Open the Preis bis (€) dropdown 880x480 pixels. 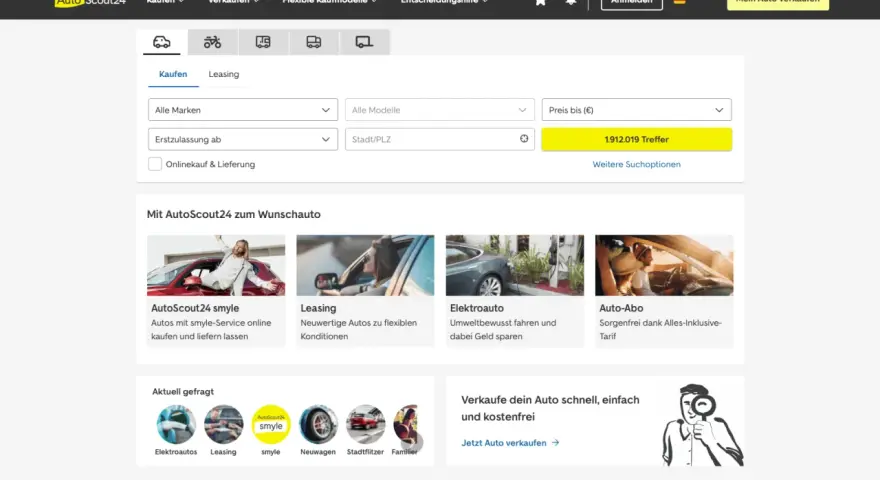pos(636,109)
